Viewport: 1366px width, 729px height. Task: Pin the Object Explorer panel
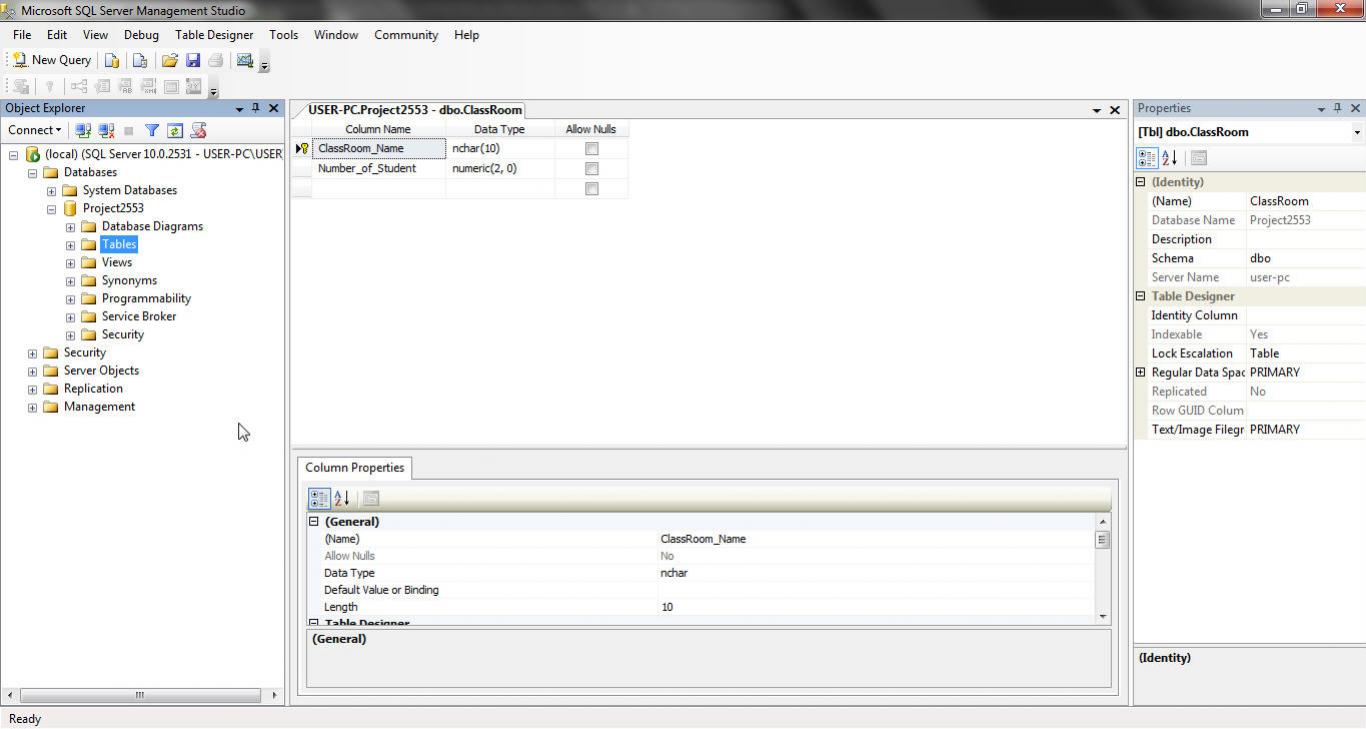coord(256,108)
